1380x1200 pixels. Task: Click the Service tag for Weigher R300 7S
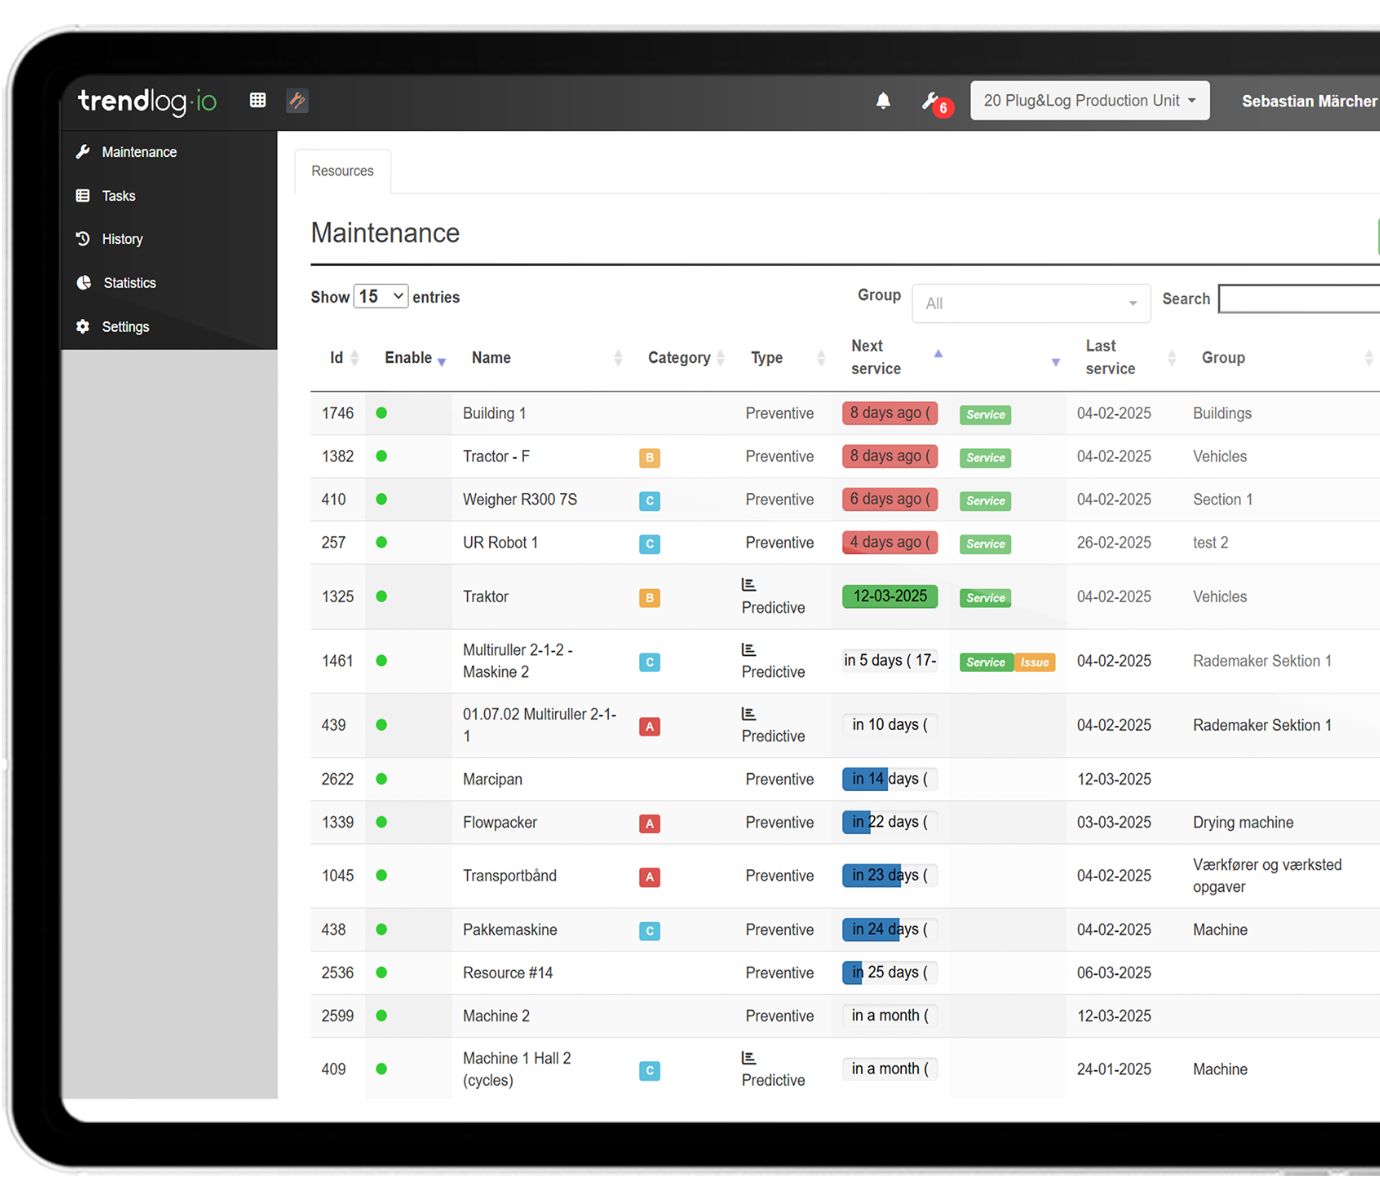click(985, 501)
